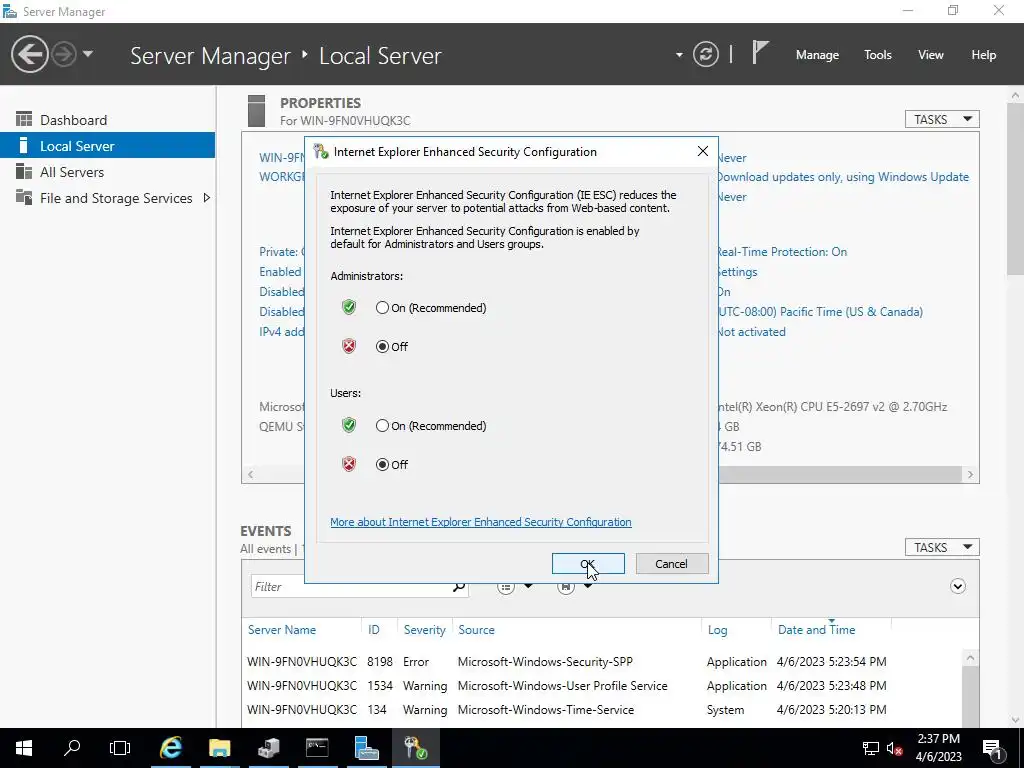Confirm dialog with OK button

(588, 564)
